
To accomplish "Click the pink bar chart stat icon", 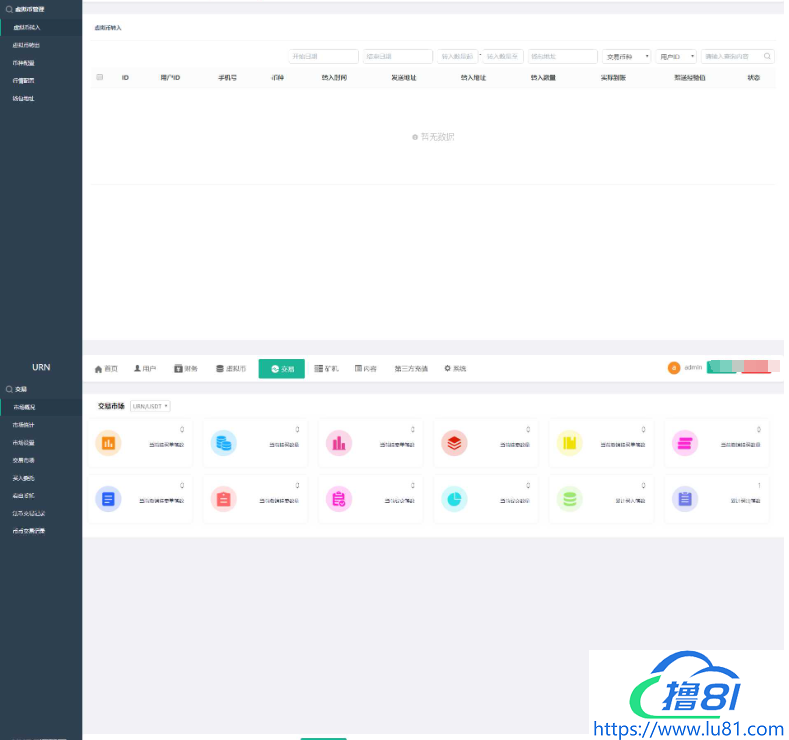I will [x=338, y=442].
